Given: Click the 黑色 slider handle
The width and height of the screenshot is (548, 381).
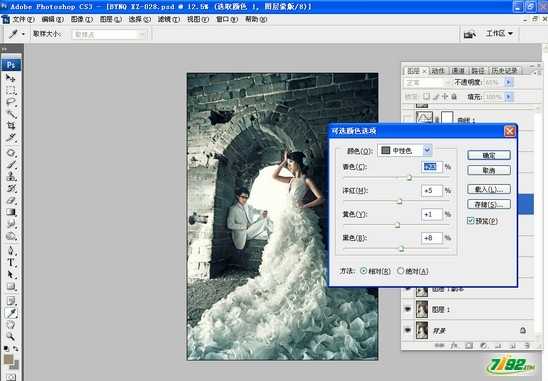Looking at the screenshot, I should 402,249.
